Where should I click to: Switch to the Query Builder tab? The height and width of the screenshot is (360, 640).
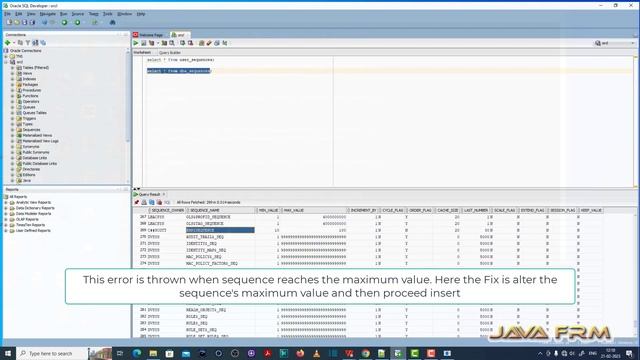(x=169, y=53)
